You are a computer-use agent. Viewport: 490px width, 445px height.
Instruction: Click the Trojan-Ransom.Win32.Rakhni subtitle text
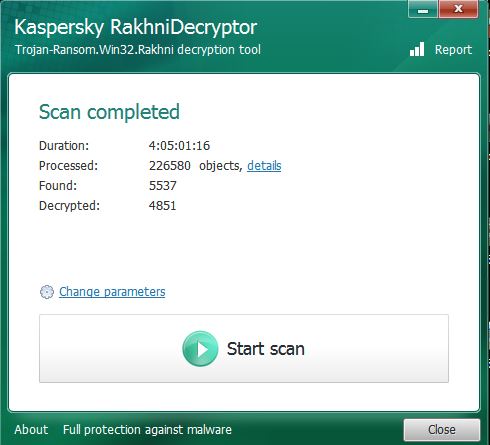[138, 50]
